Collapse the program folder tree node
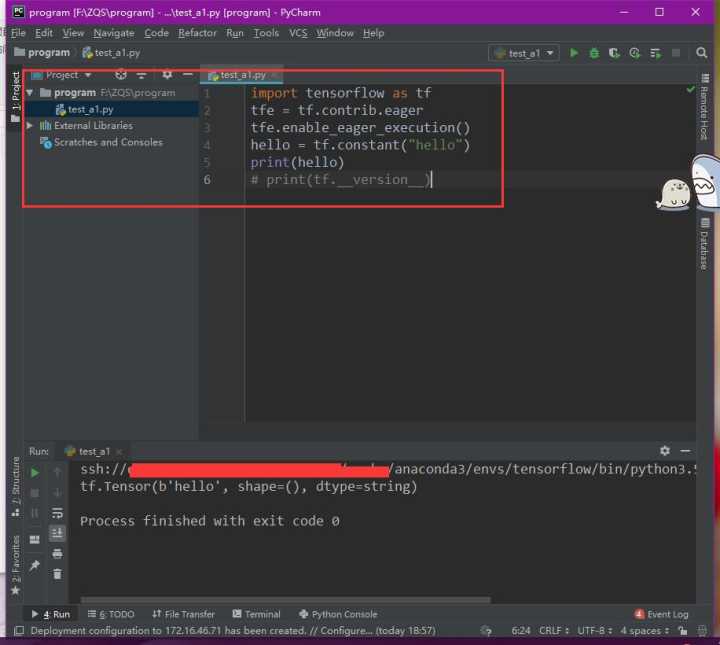This screenshot has width=720, height=645. (x=30, y=93)
